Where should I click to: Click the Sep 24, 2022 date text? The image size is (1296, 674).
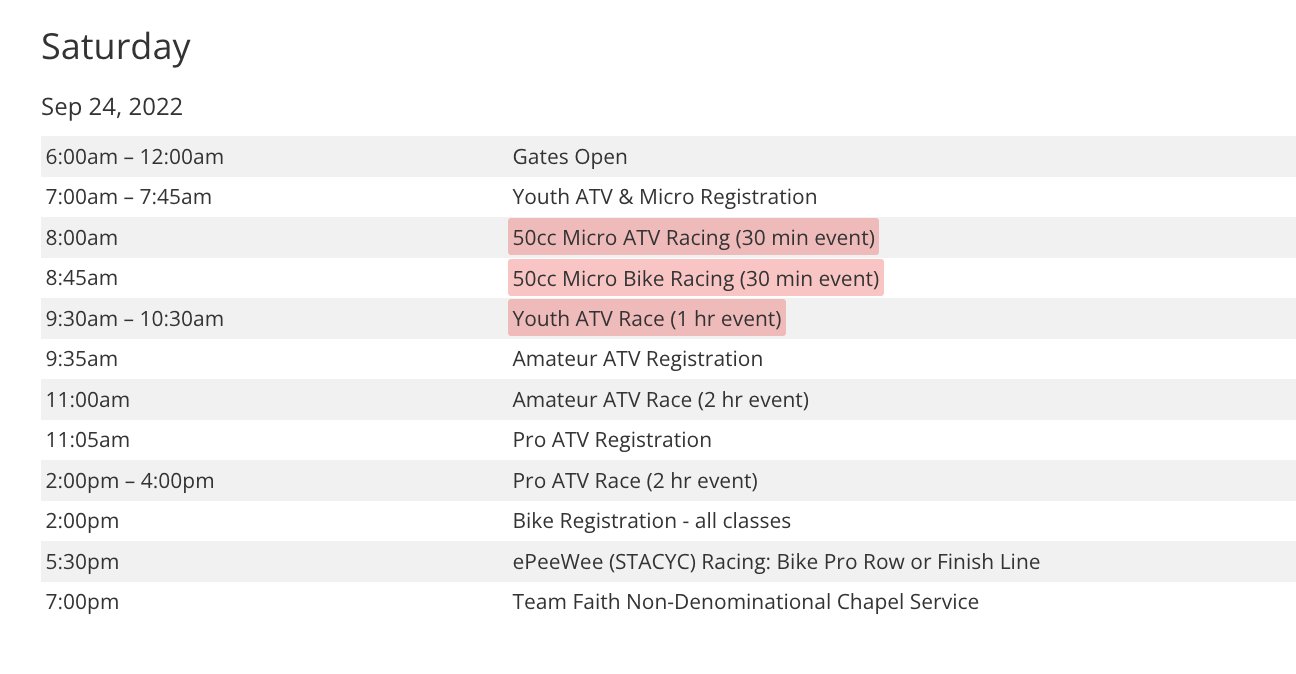(x=112, y=107)
